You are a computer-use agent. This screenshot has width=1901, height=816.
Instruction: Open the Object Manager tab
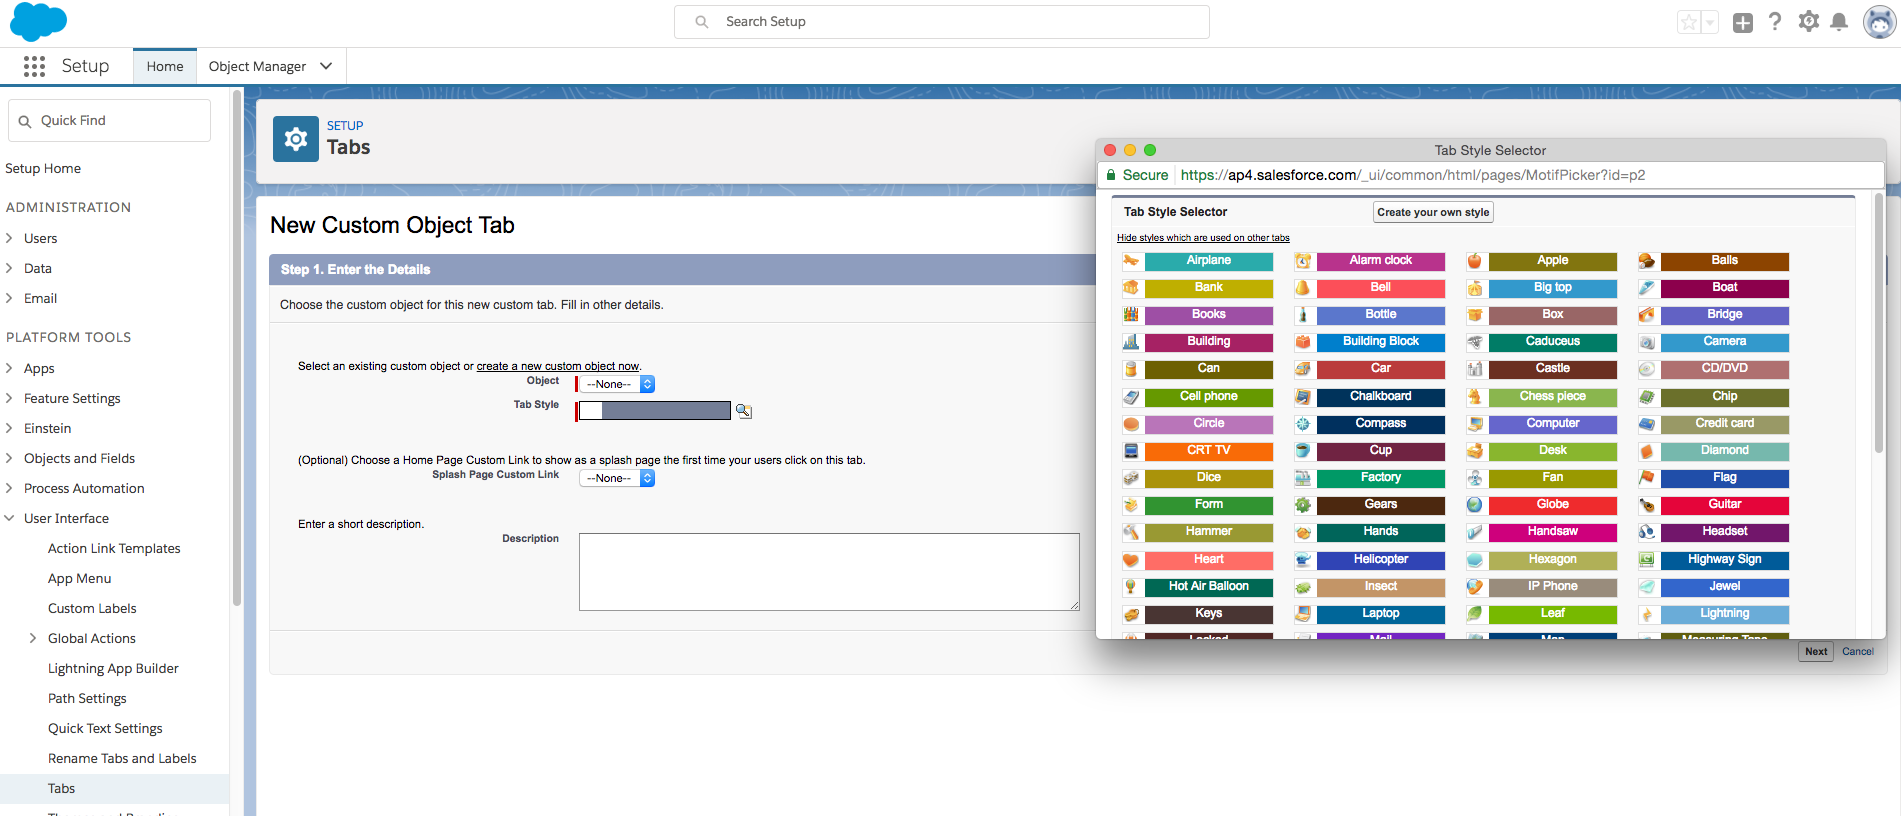pyautogui.click(x=257, y=66)
